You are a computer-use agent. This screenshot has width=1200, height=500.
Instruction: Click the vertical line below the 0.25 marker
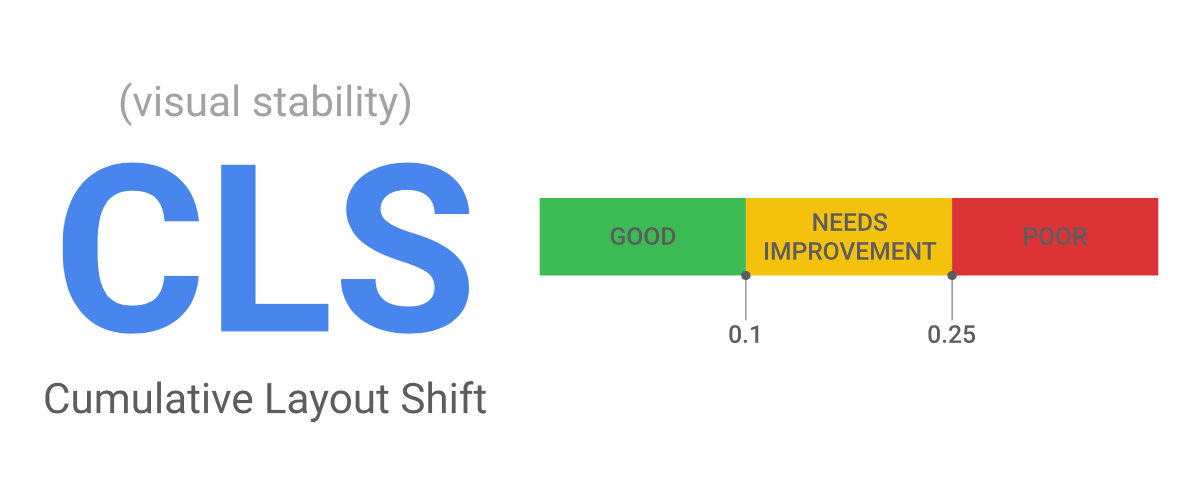pos(952,297)
